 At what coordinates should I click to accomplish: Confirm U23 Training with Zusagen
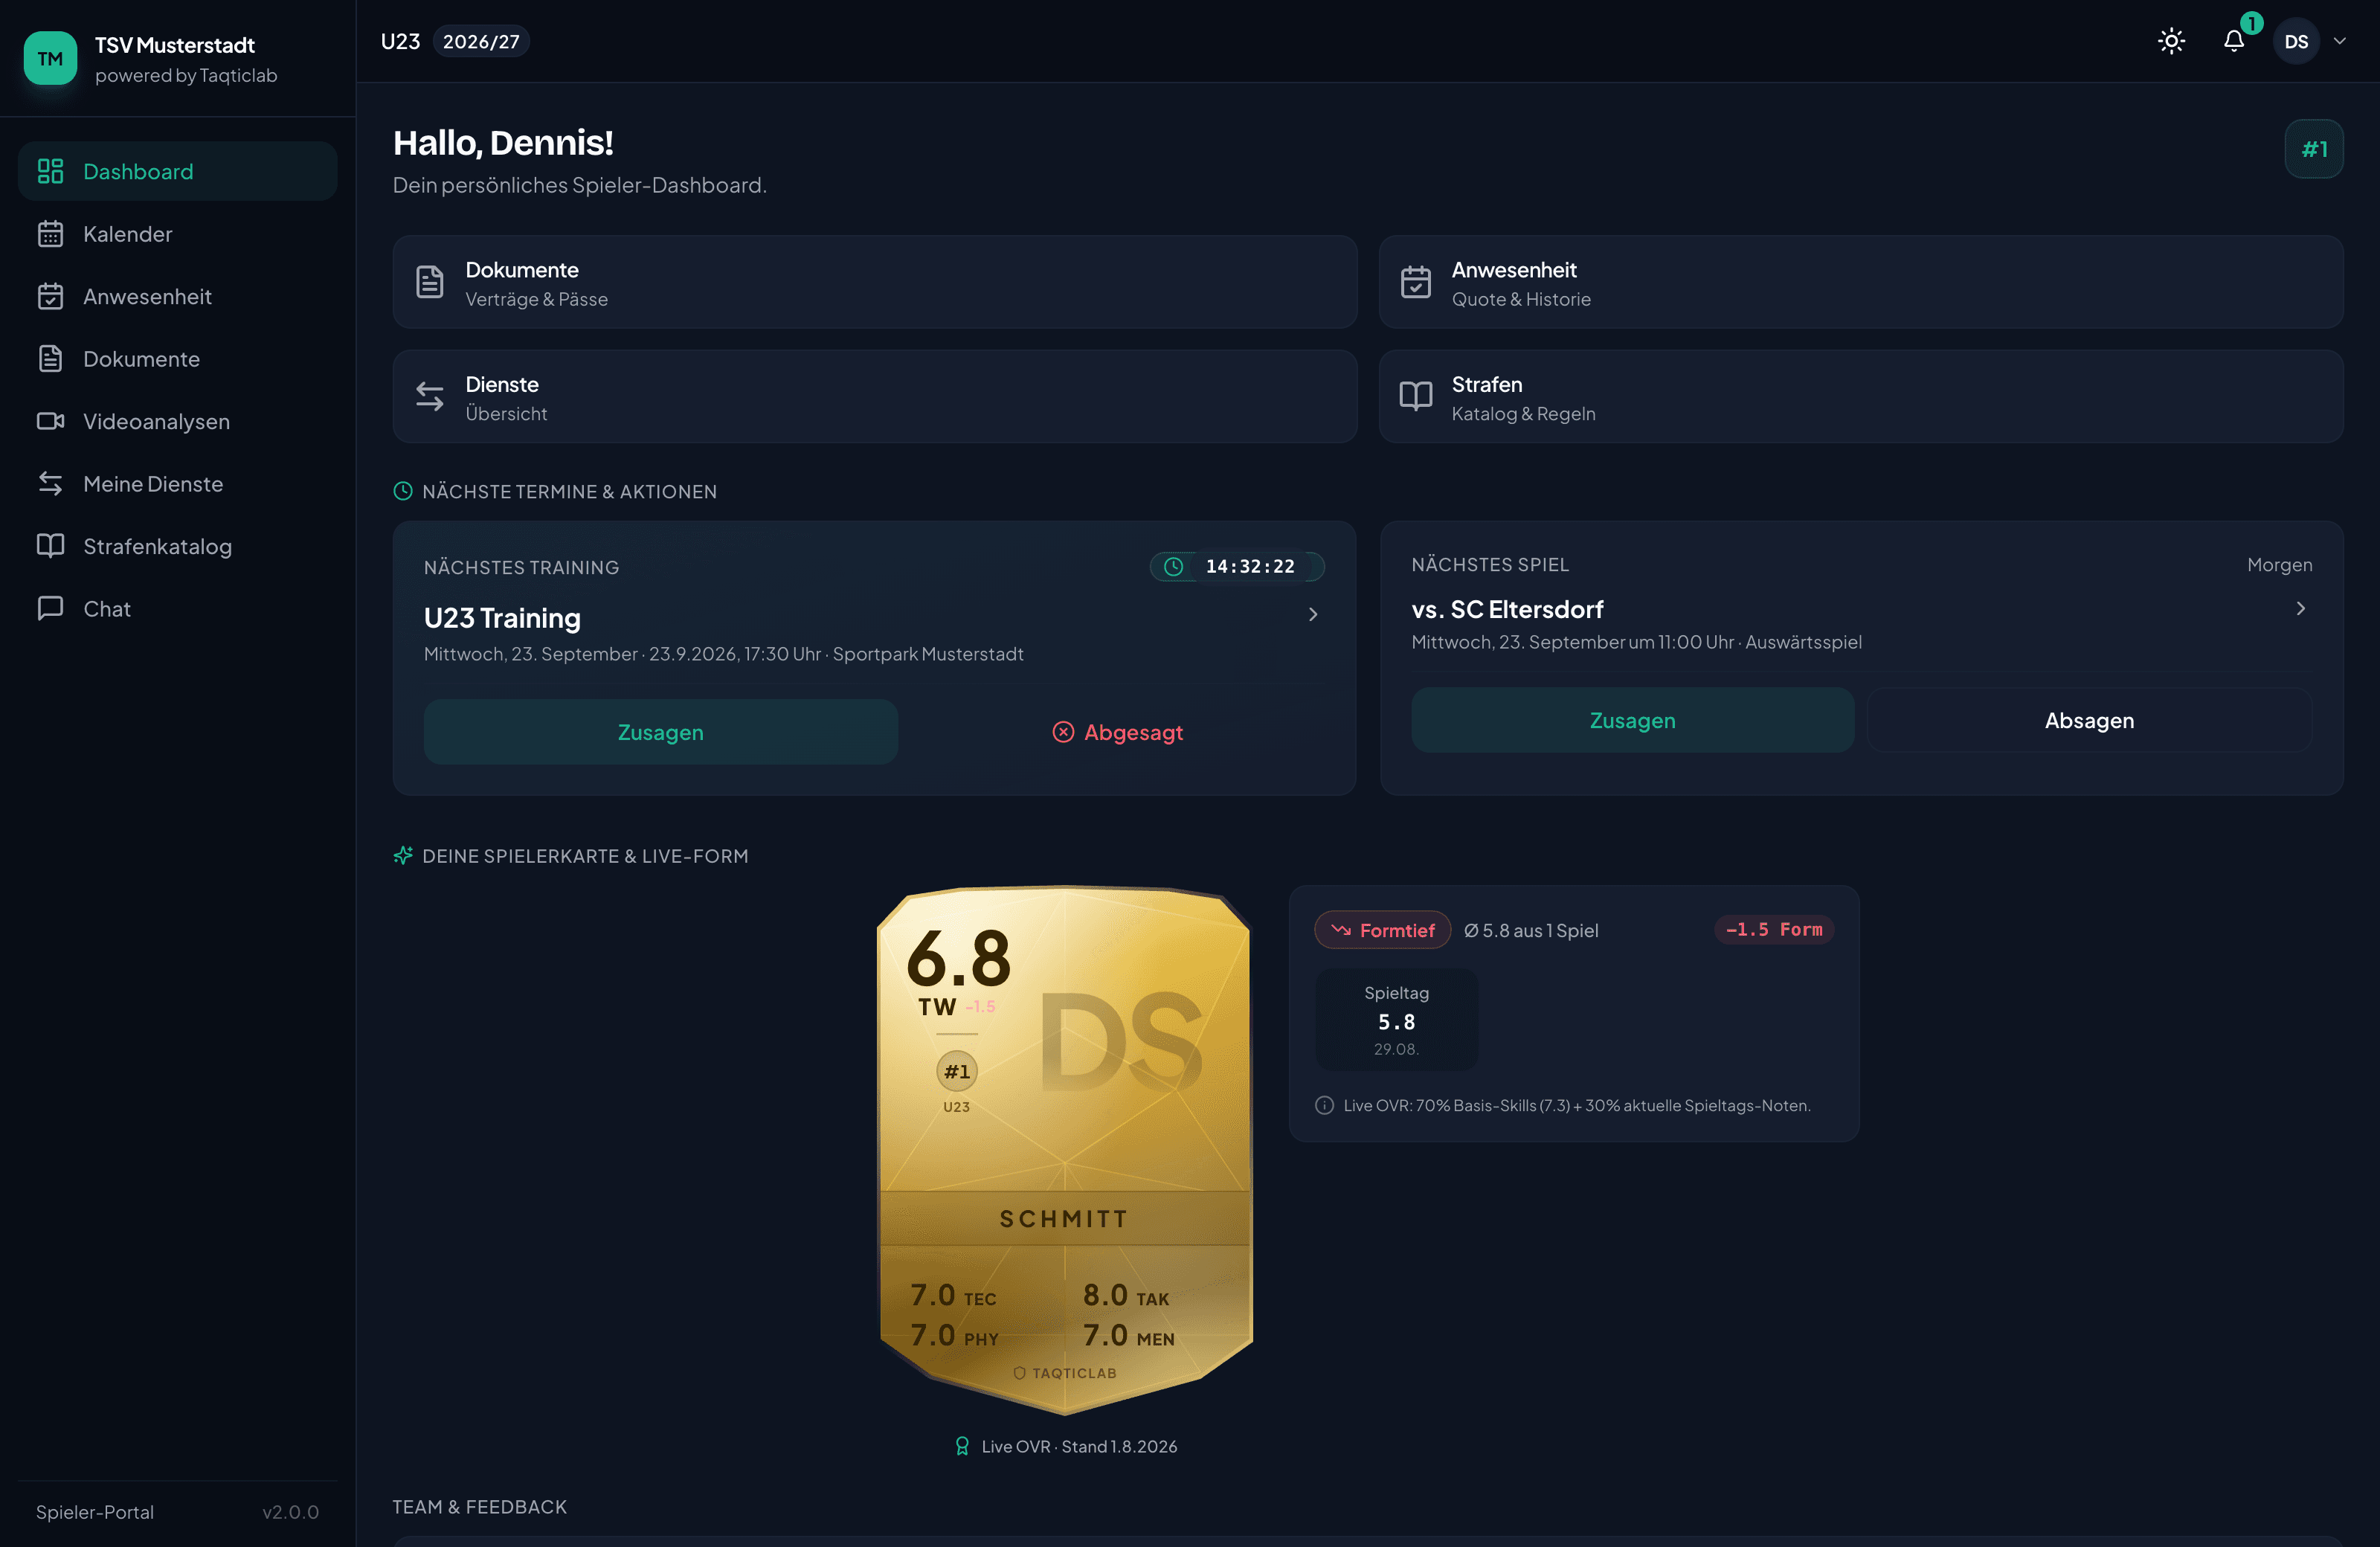(660, 732)
